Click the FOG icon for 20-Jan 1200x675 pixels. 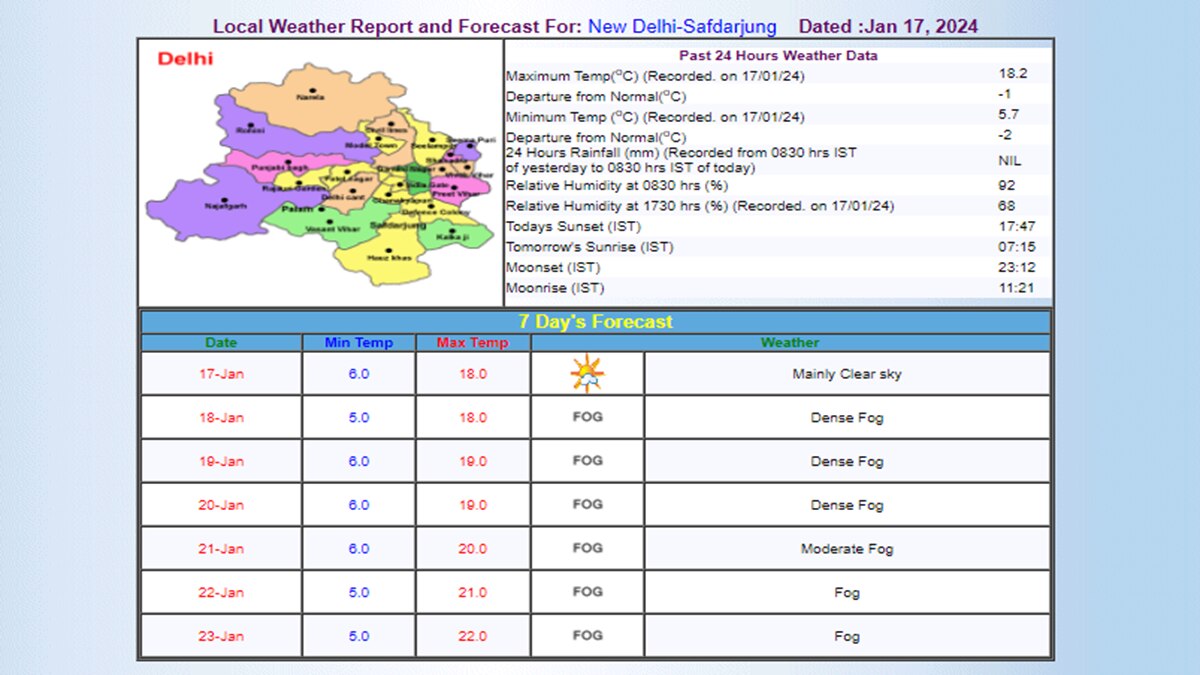586,504
